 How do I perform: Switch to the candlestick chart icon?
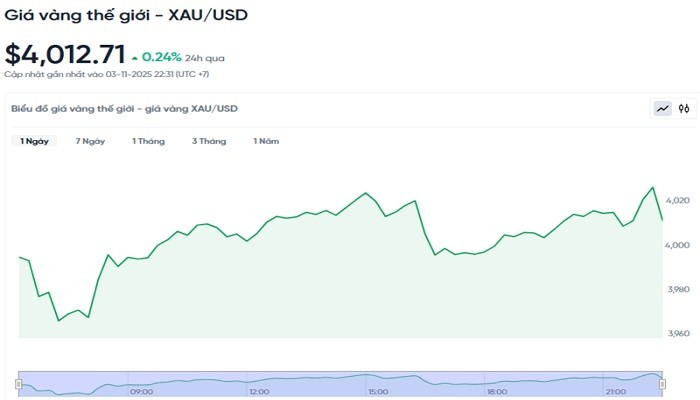[x=684, y=109]
